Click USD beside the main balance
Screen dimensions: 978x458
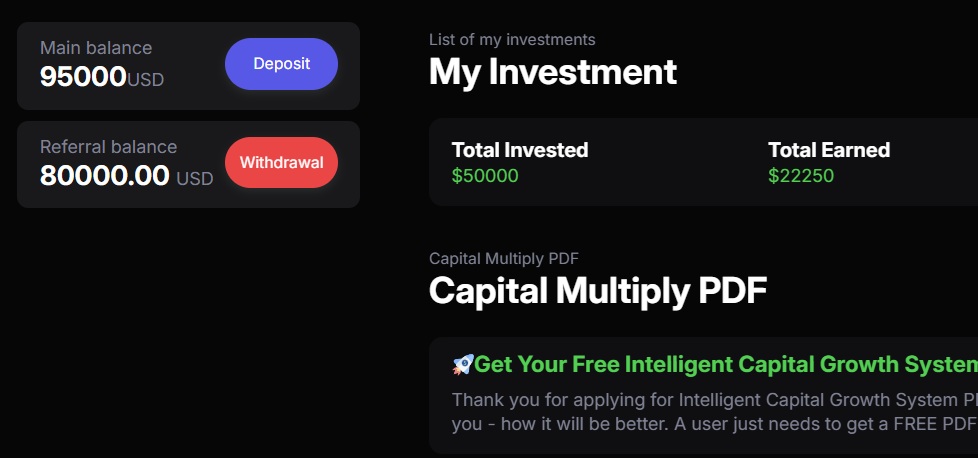click(146, 80)
